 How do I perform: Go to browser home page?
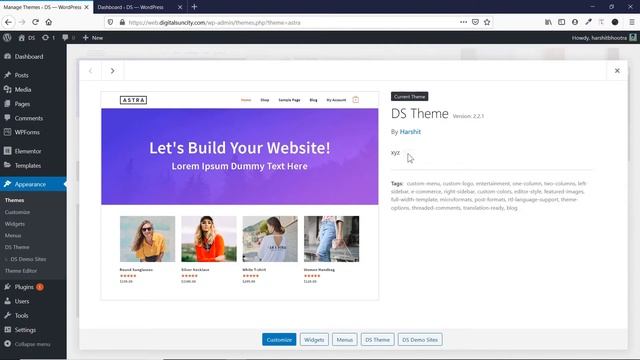tap(49, 22)
